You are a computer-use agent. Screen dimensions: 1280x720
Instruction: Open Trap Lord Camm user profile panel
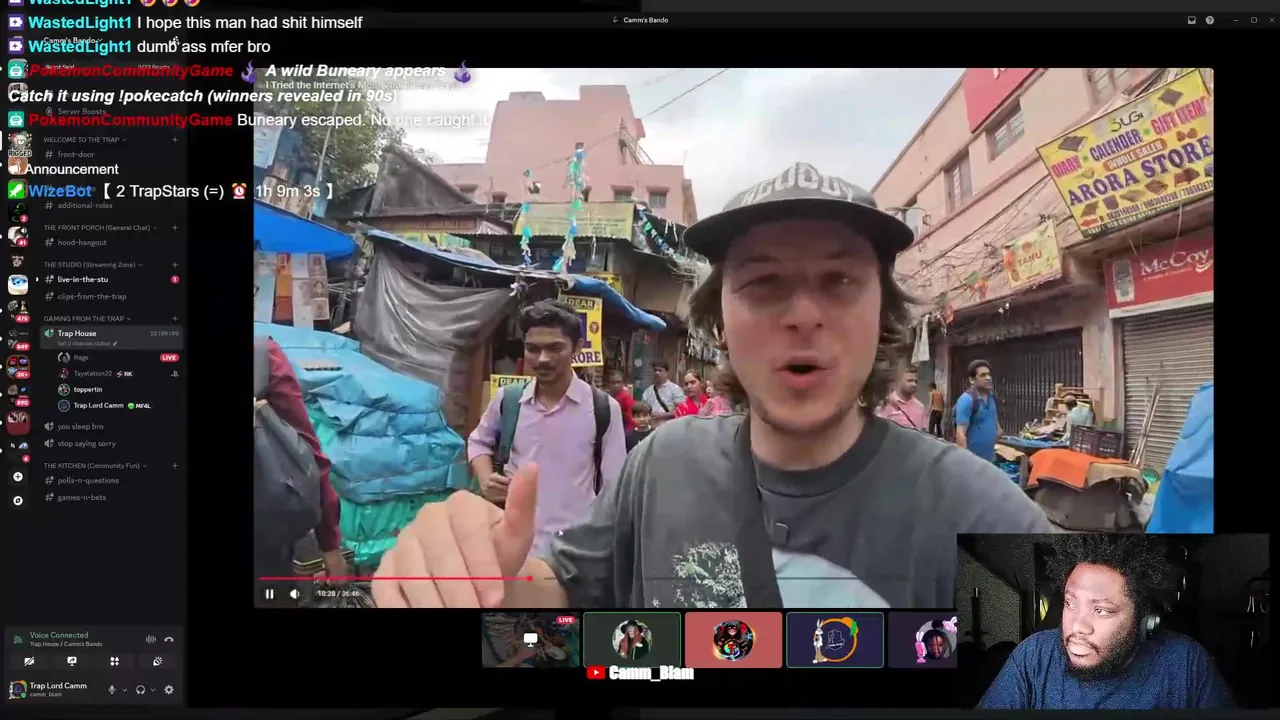49,689
